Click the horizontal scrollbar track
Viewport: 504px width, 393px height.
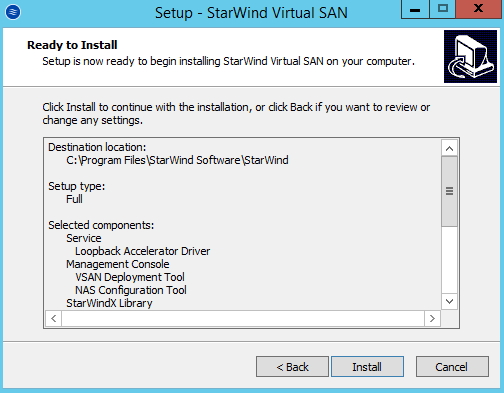pyautogui.click(x=243, y=318)
